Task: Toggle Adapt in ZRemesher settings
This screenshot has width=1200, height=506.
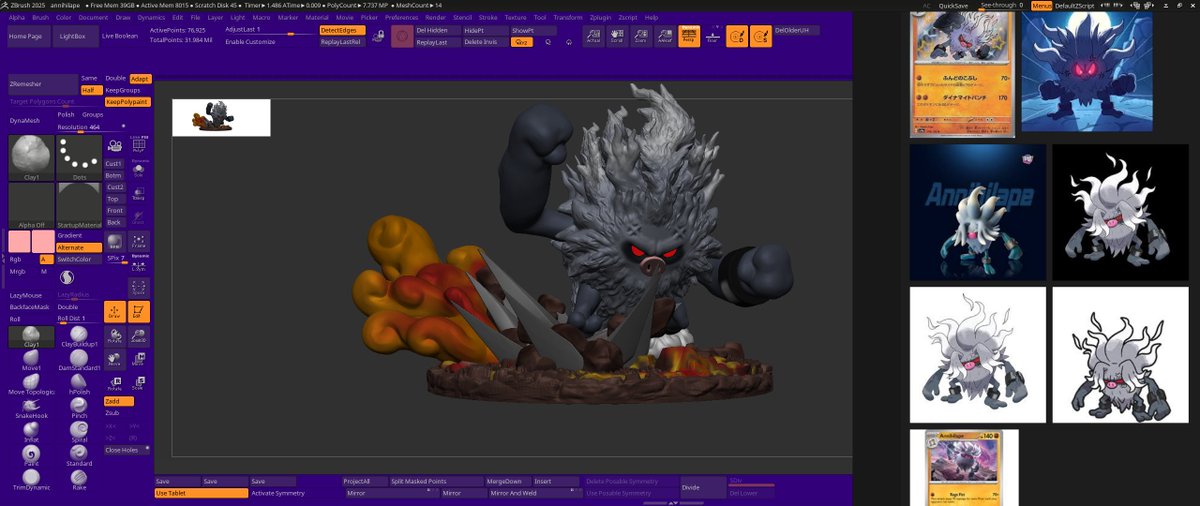Action: [140, 78]
